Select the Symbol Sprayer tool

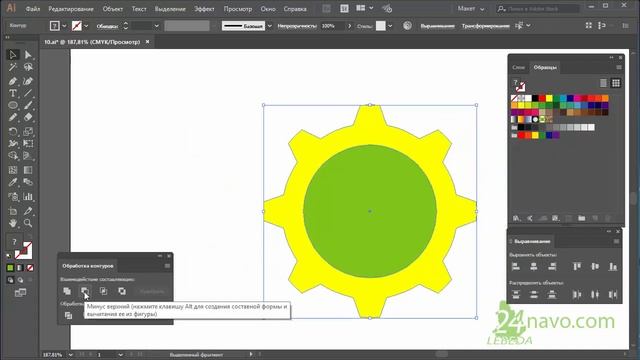[x=13, y=197]
